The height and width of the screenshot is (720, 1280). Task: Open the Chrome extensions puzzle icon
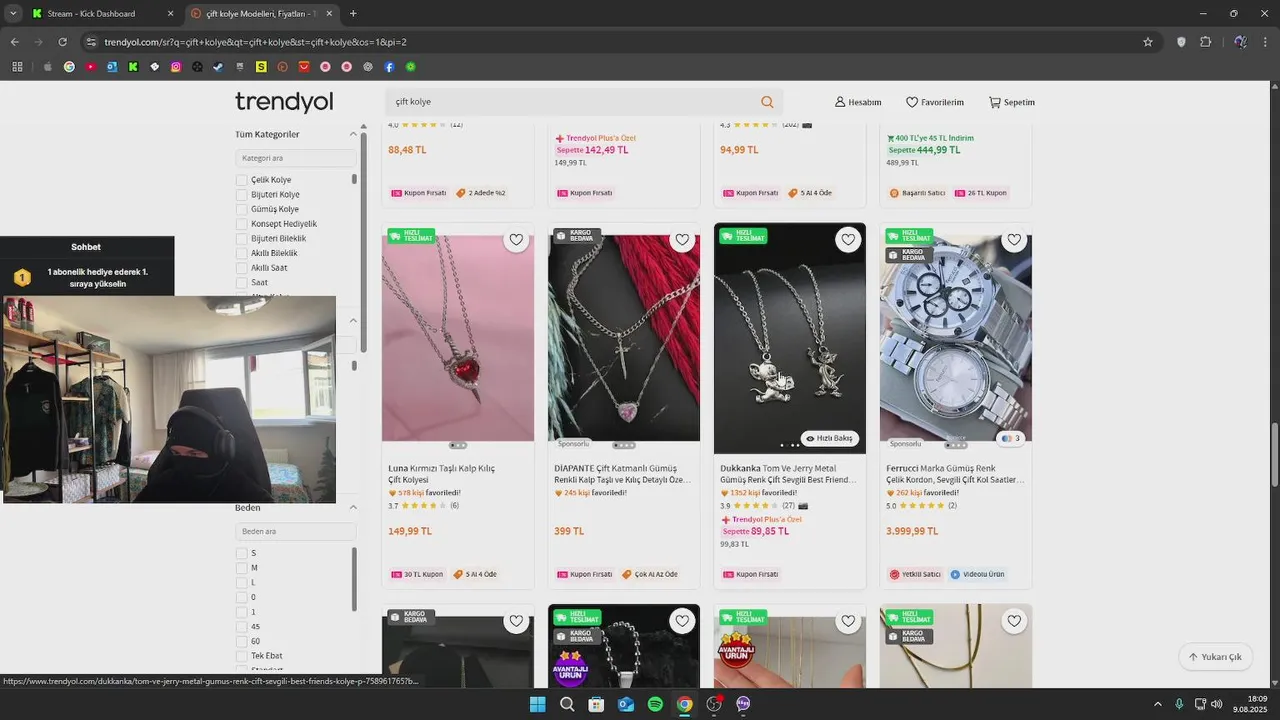[x=1206, y=42]
